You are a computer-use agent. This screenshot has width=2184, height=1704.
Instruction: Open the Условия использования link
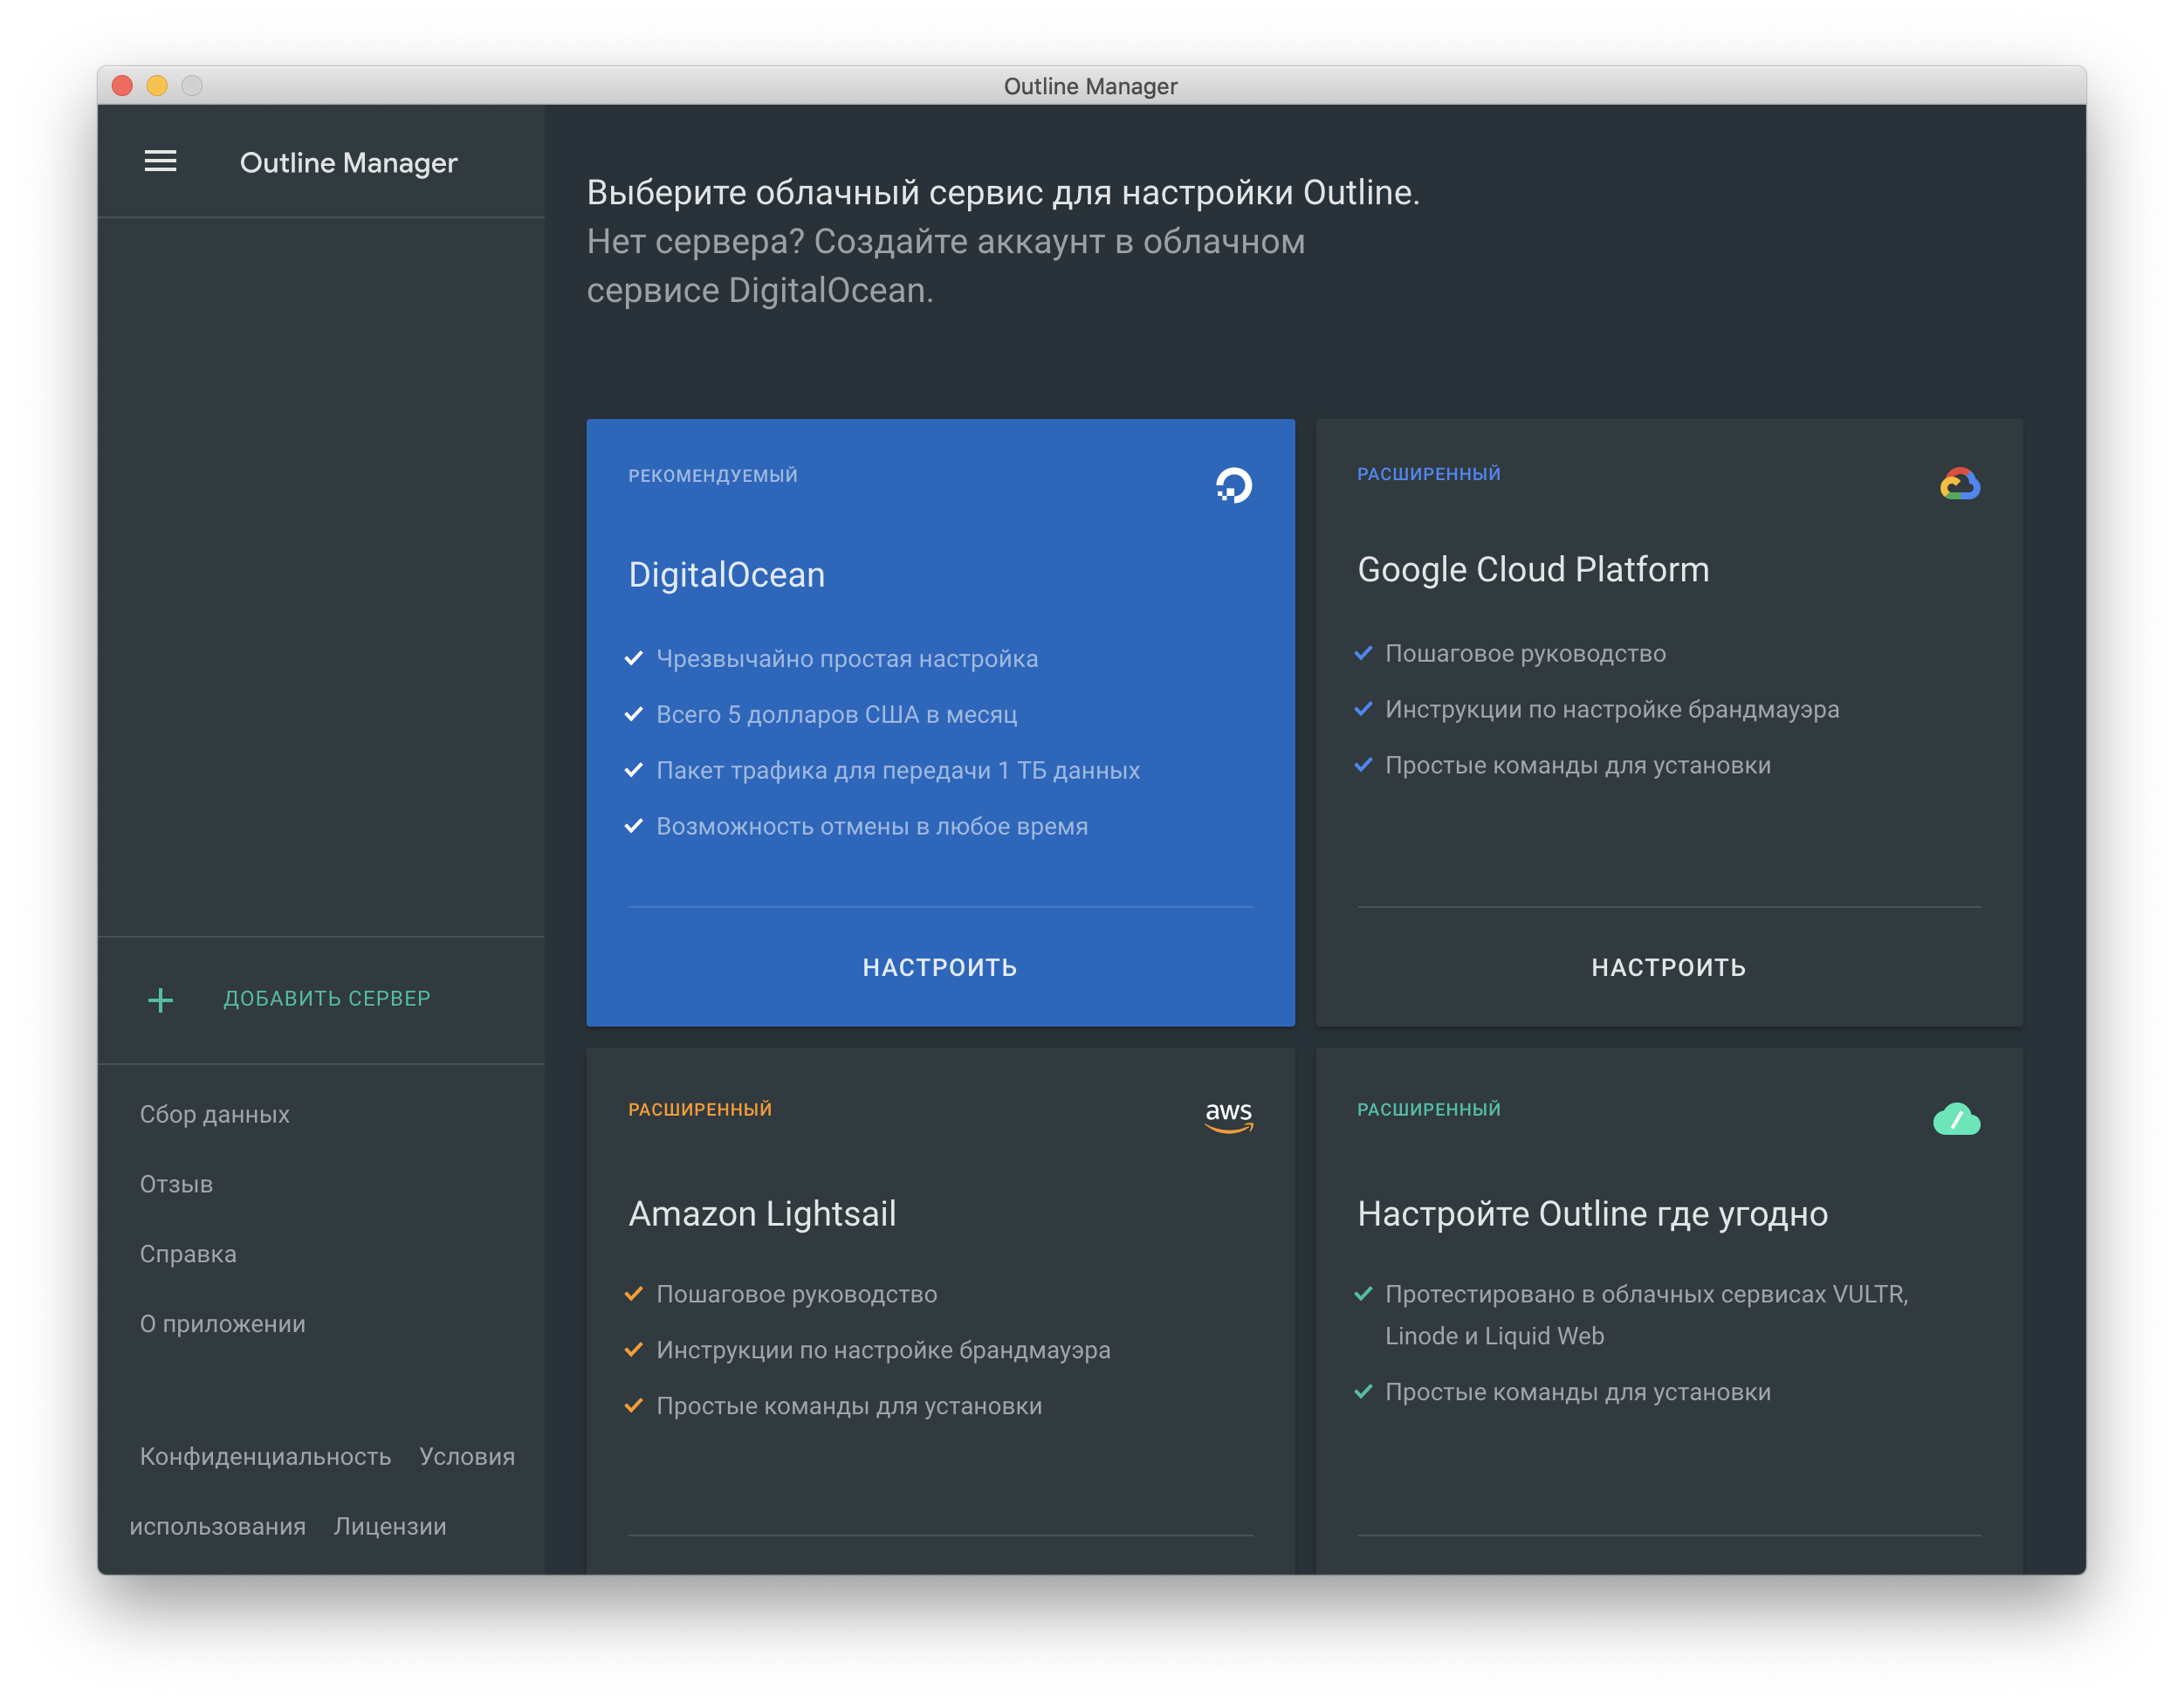click(x=467, y=1457)
